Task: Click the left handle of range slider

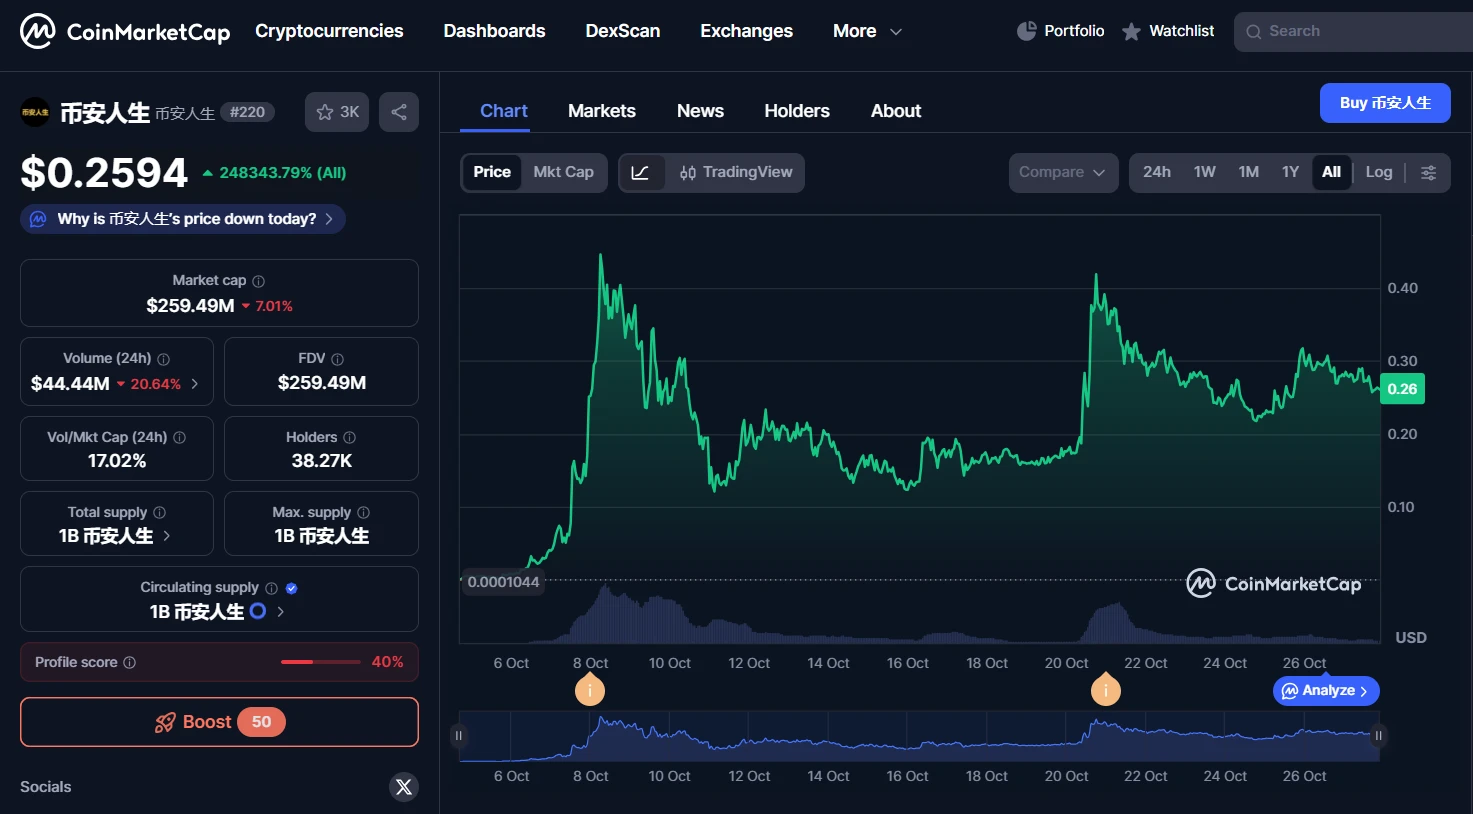Action: tap(459, 736)
